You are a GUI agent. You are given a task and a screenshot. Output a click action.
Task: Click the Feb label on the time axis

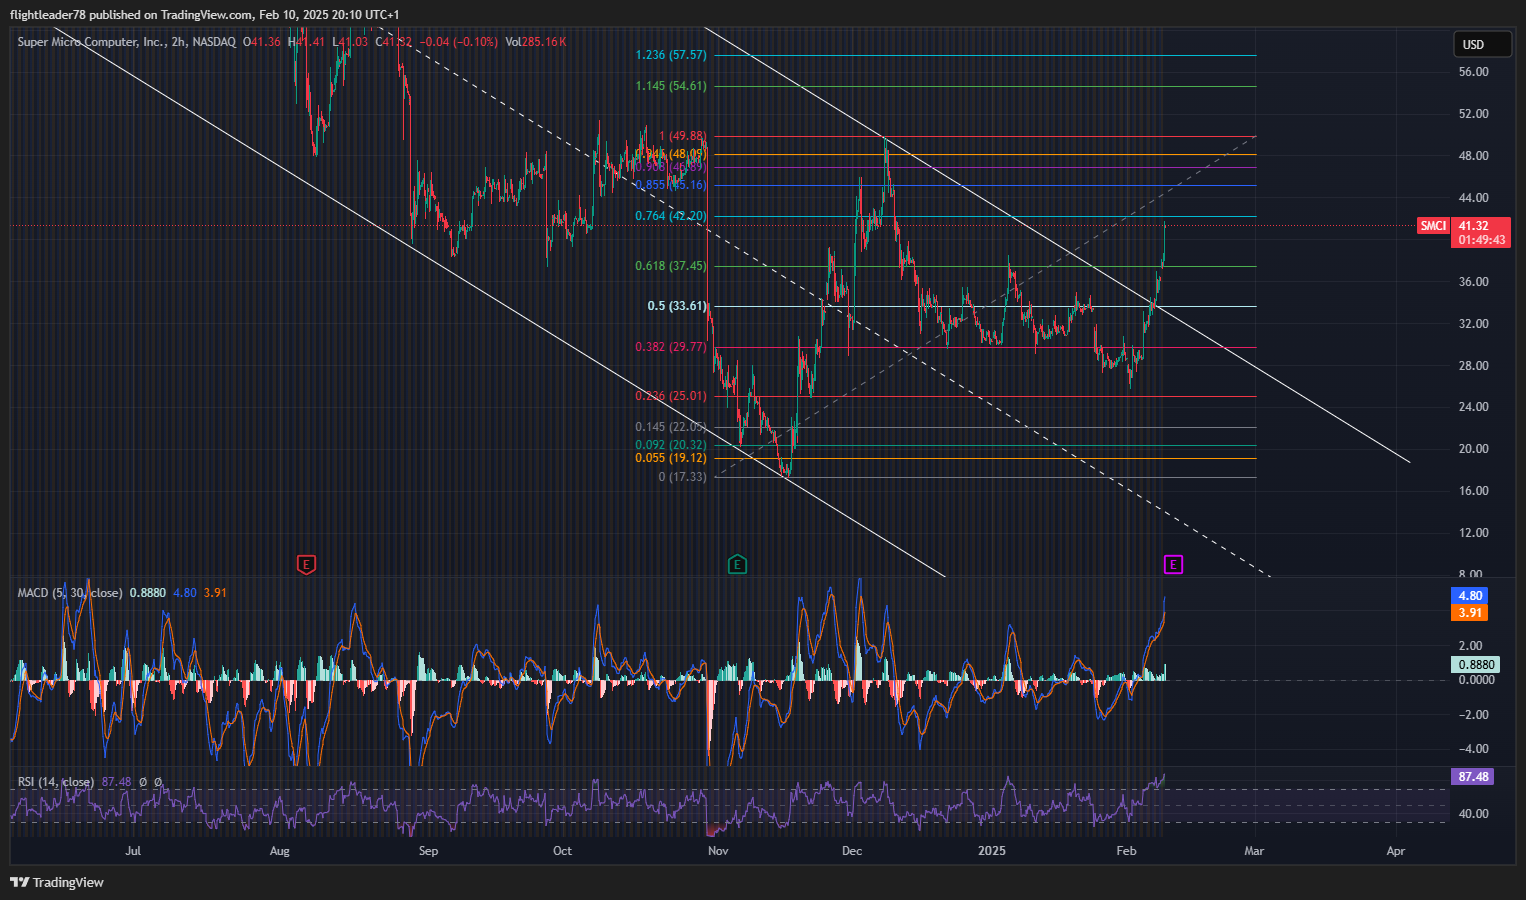pos(1126,852)
